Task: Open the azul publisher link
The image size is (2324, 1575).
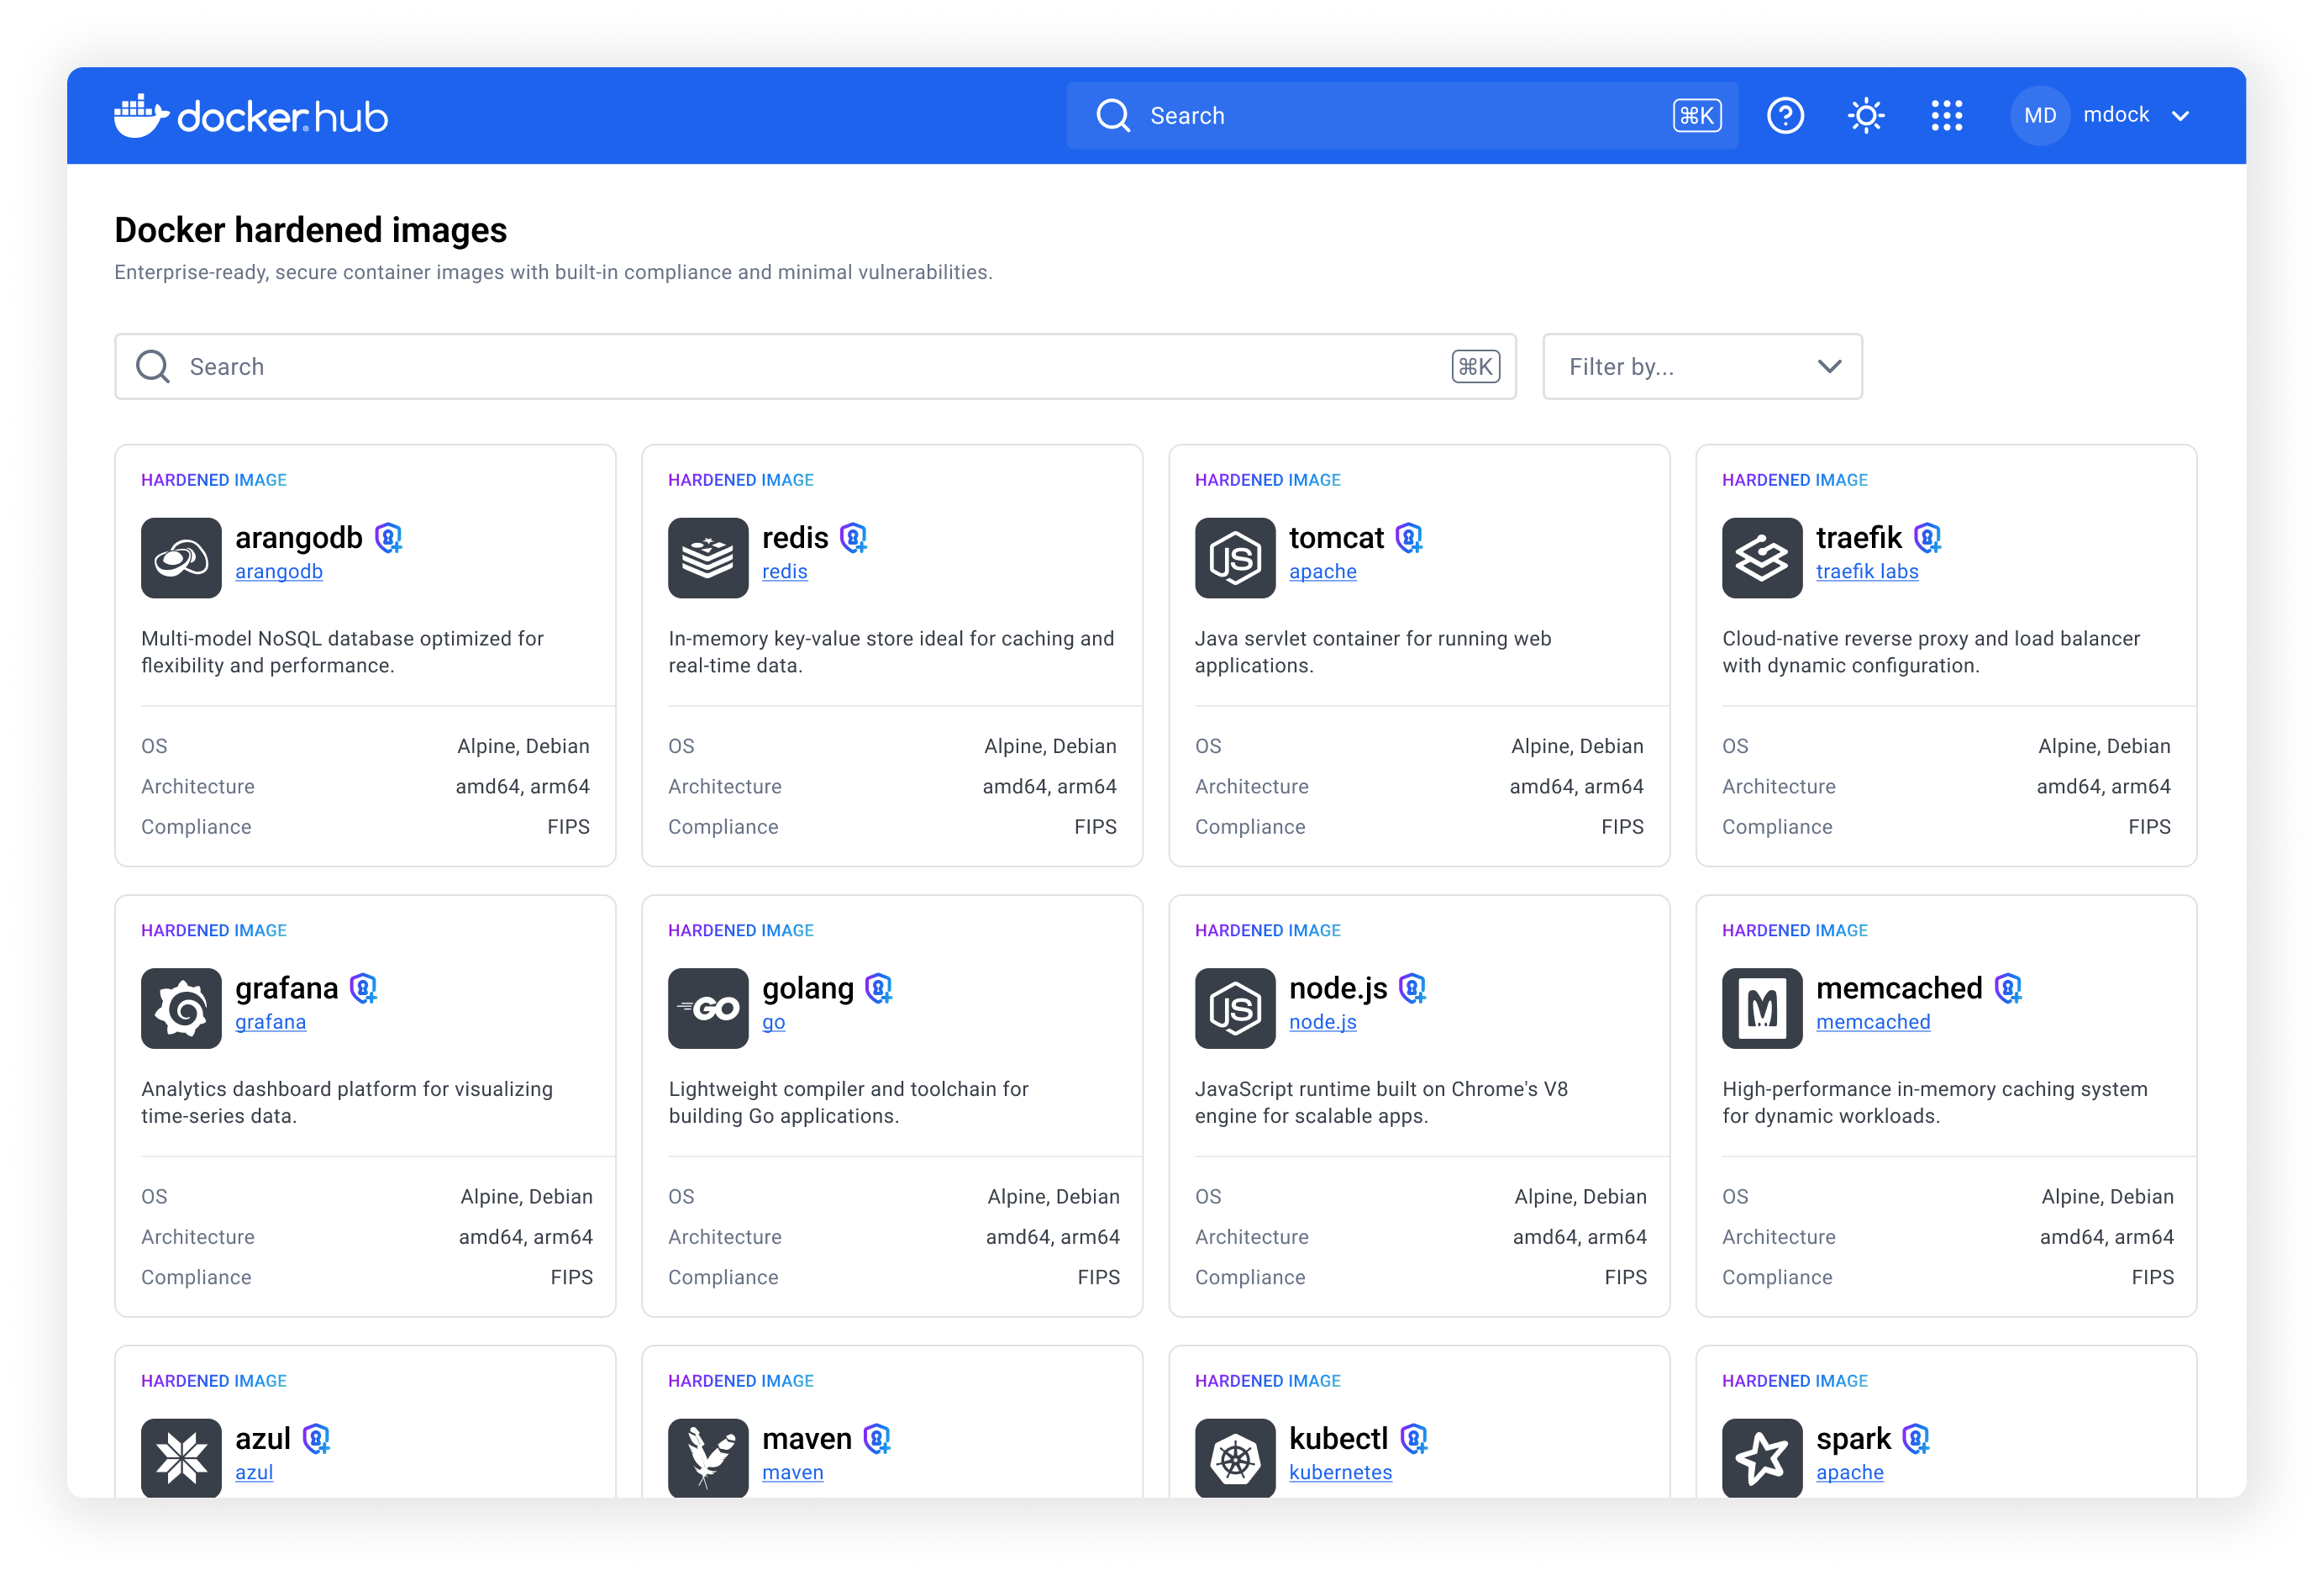Action: click(x=254, y=1472)
